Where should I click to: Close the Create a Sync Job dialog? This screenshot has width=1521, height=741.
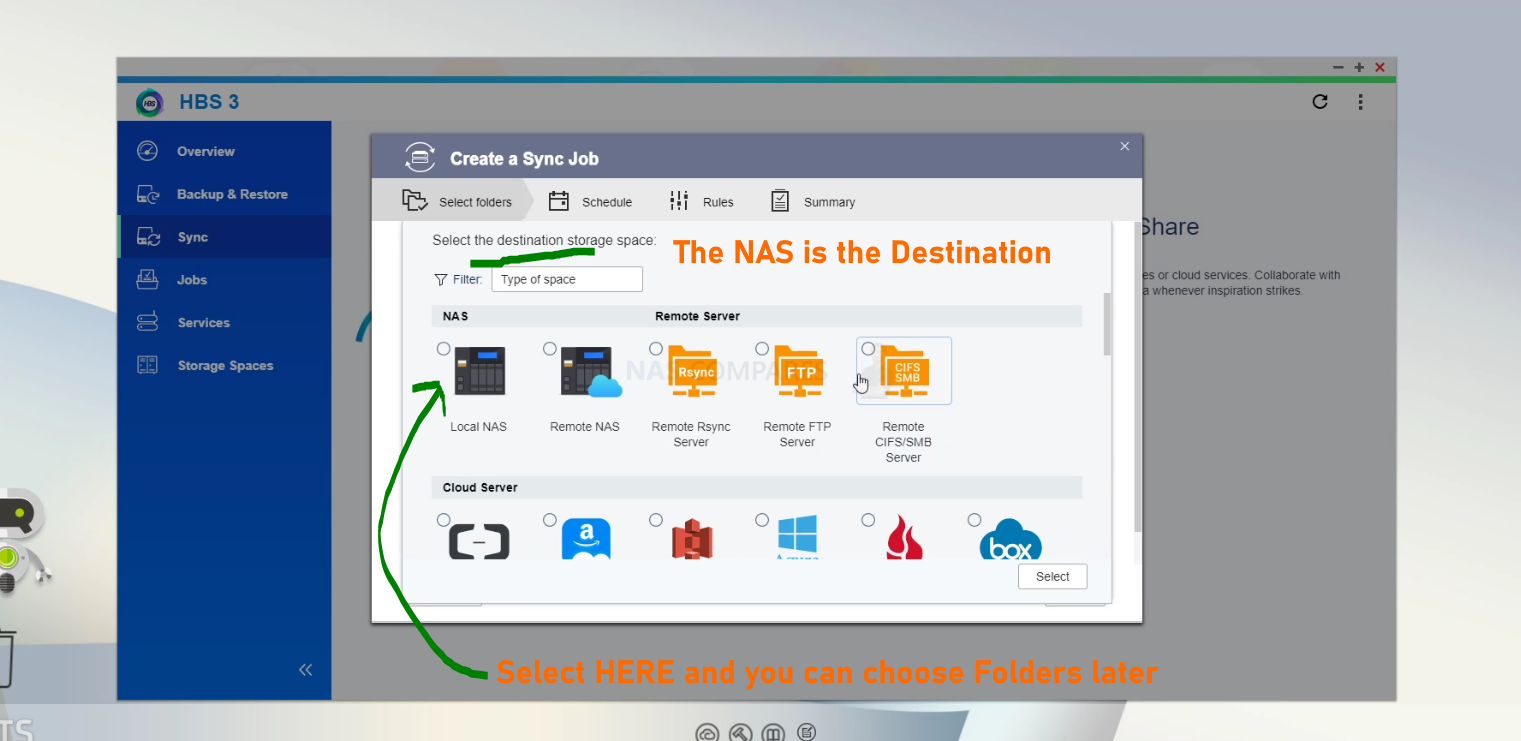pyautogui.click(x=1124, y=146)
